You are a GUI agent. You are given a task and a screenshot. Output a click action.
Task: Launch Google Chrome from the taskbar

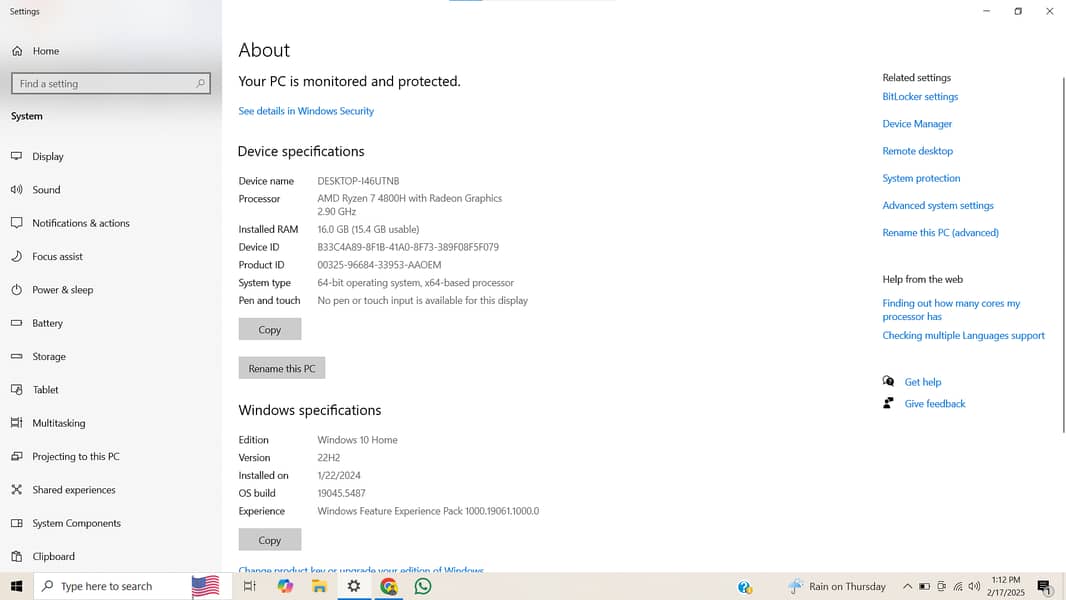click(389, 586)
